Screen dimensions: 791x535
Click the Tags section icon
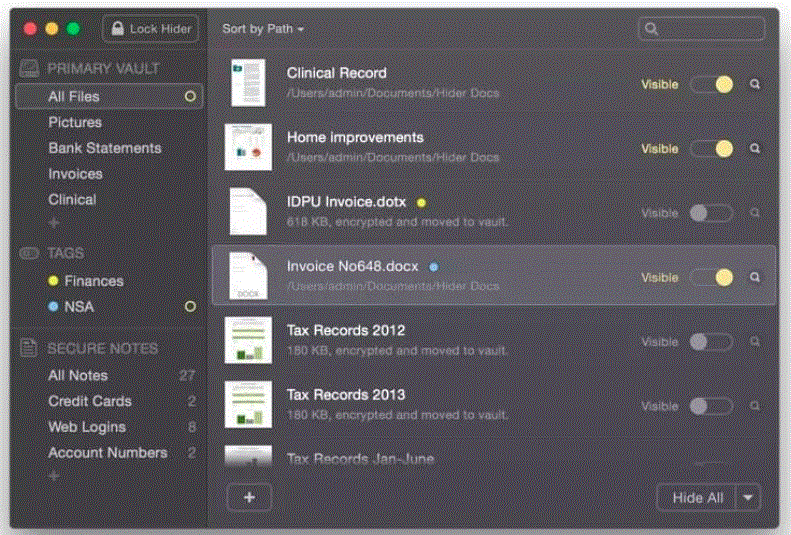tap(29, 253)
